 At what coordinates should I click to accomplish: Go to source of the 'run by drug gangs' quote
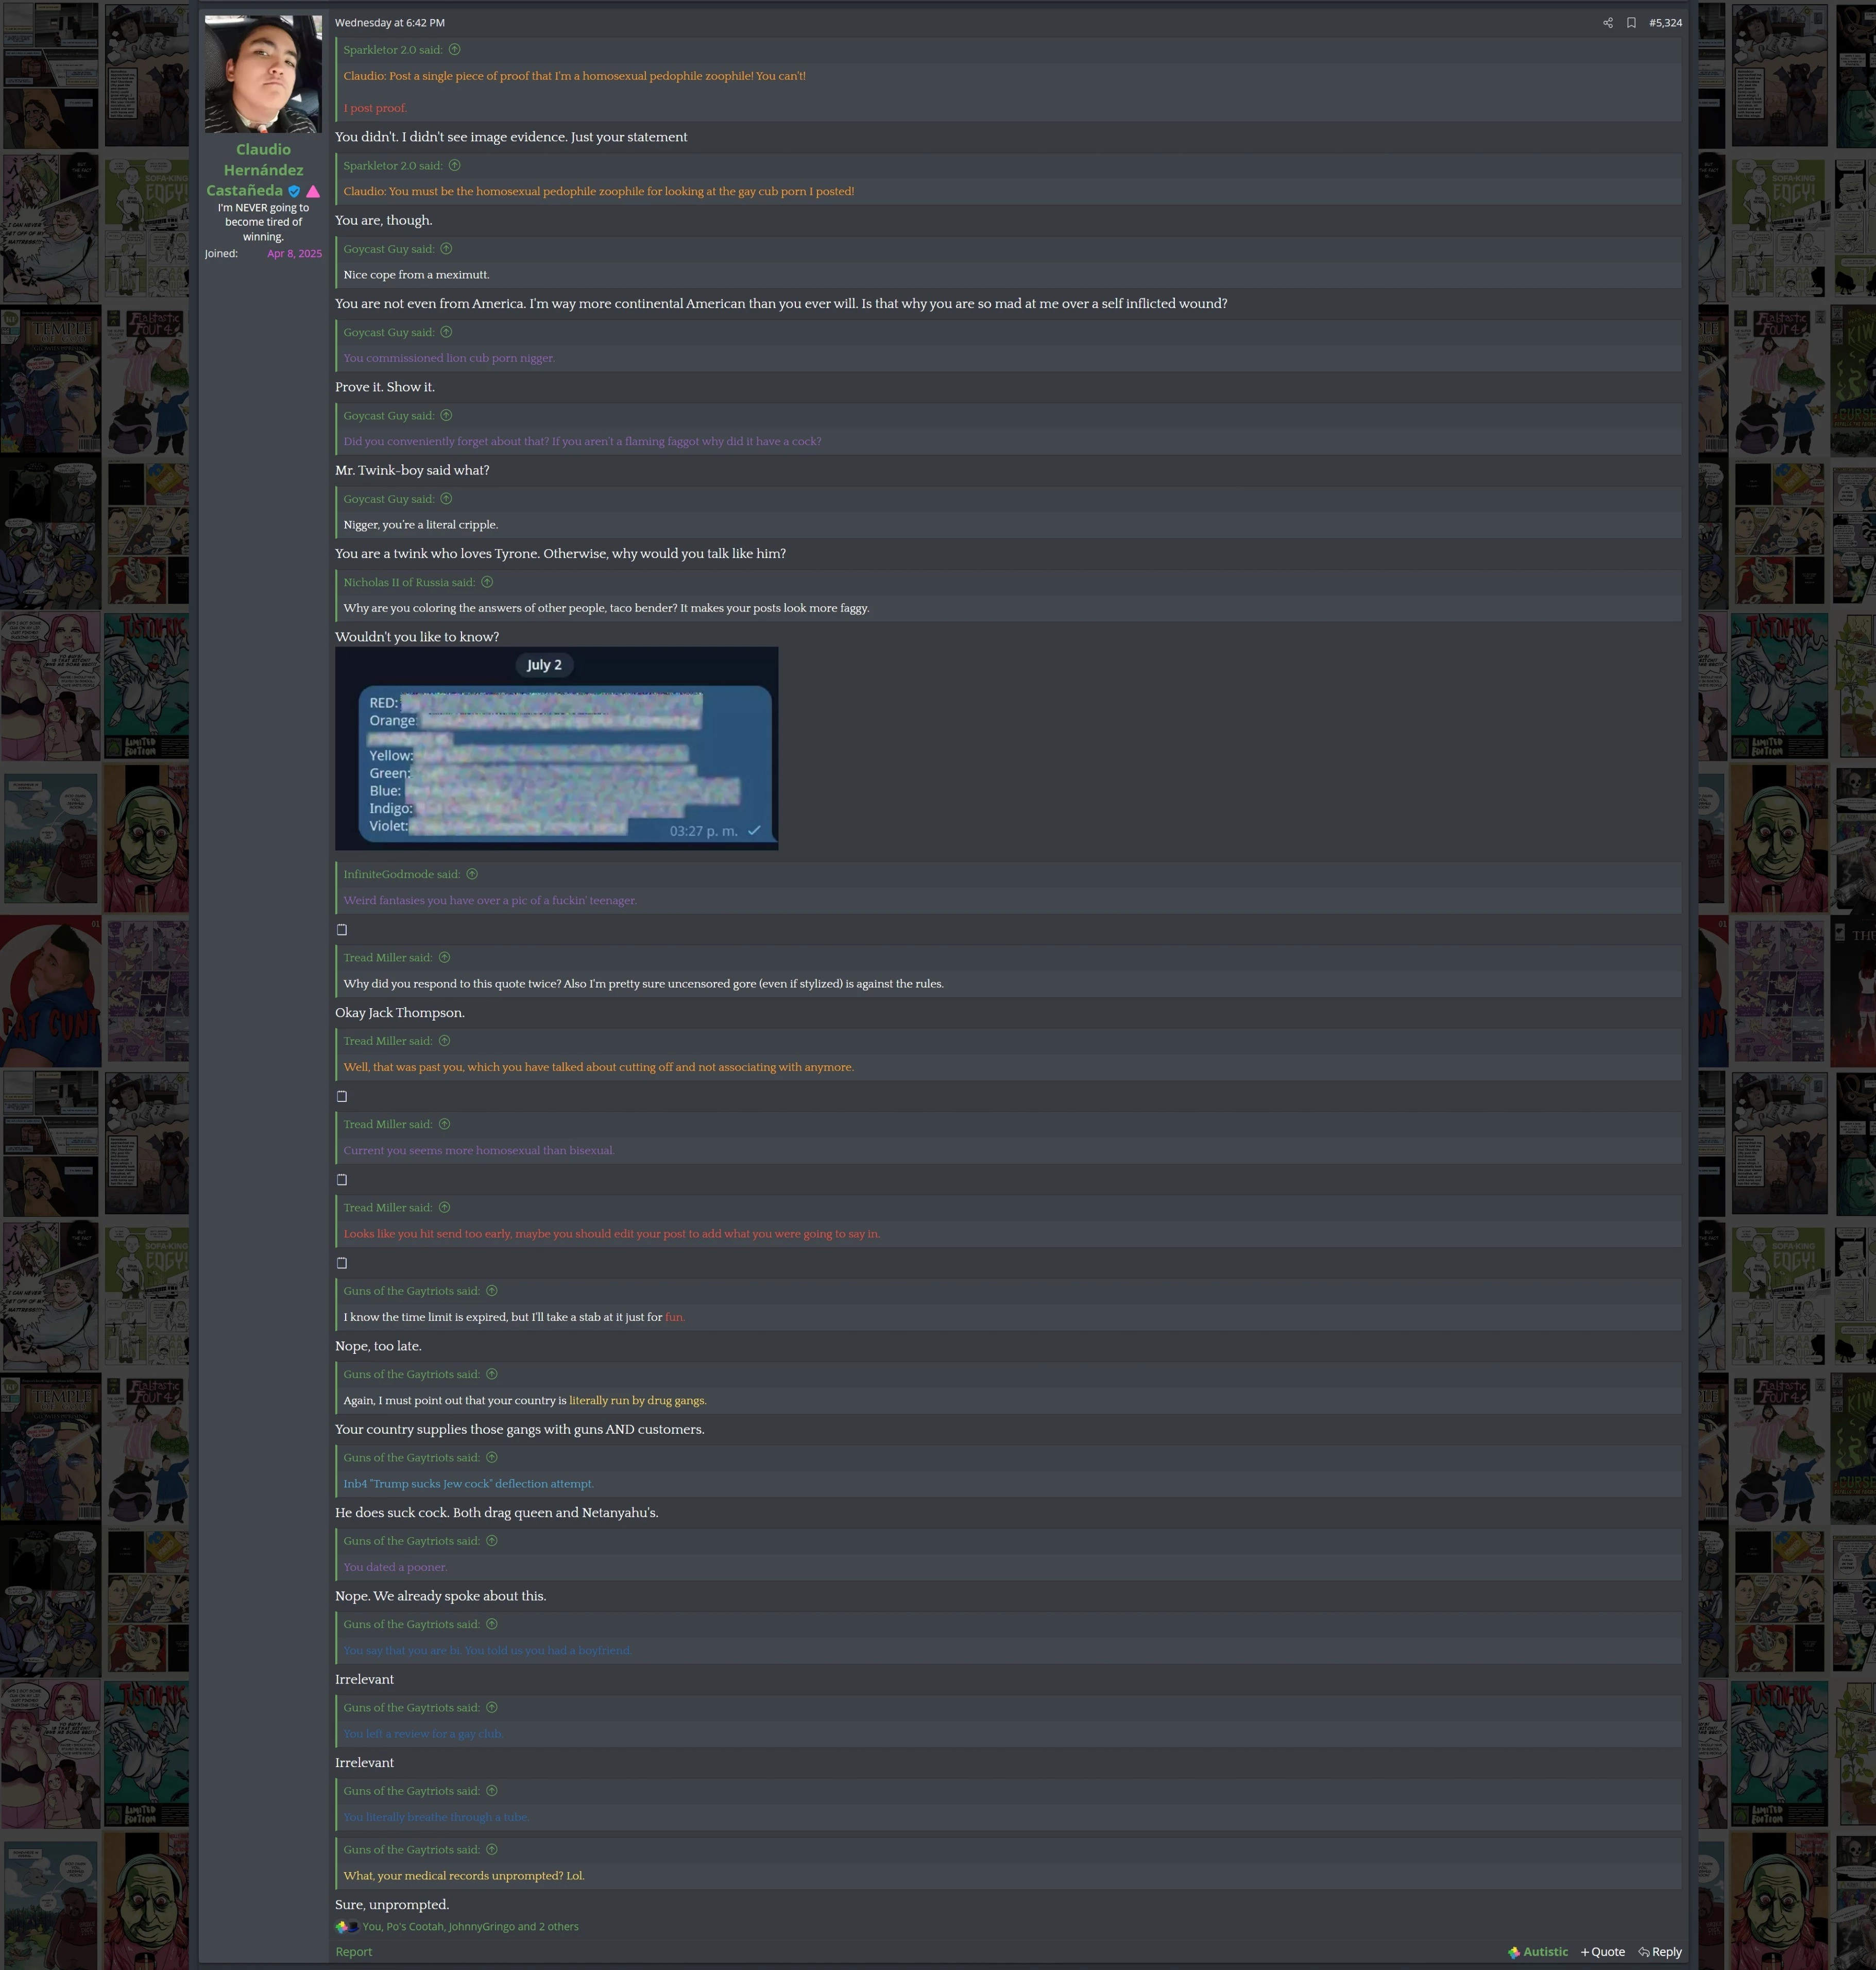point(492,1374)
